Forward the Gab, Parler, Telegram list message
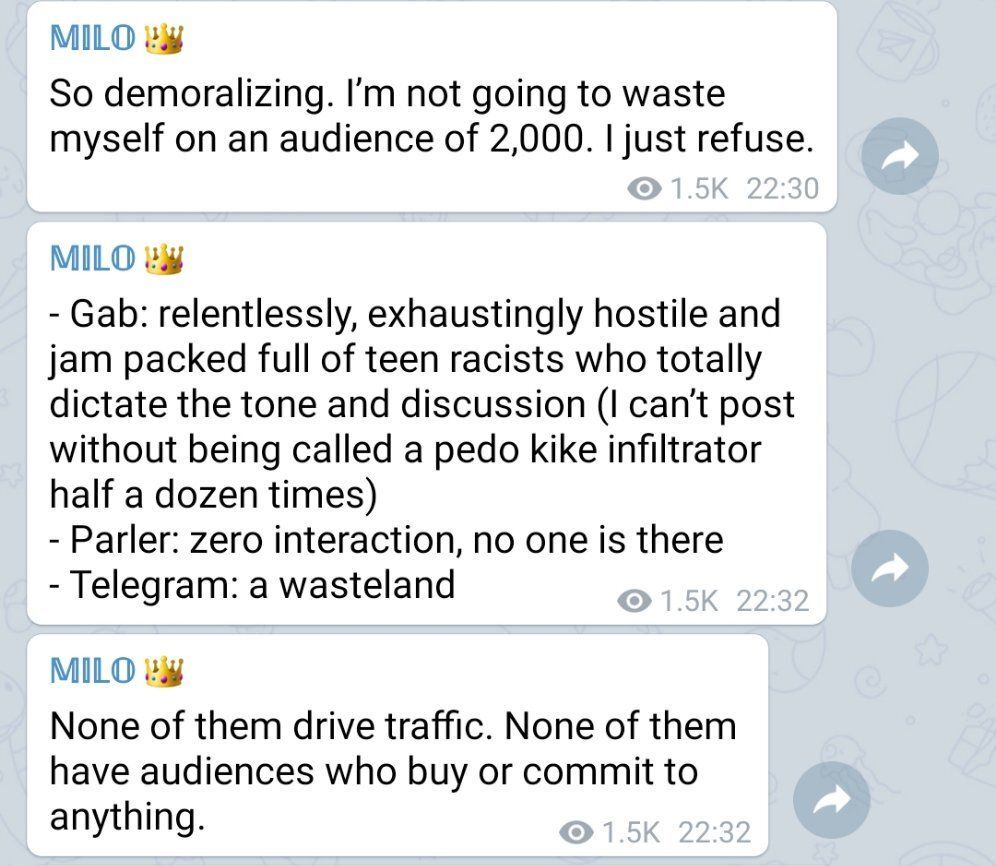This screenshot has width=996, height=866. pyautogui.click(x=889, y=568)
